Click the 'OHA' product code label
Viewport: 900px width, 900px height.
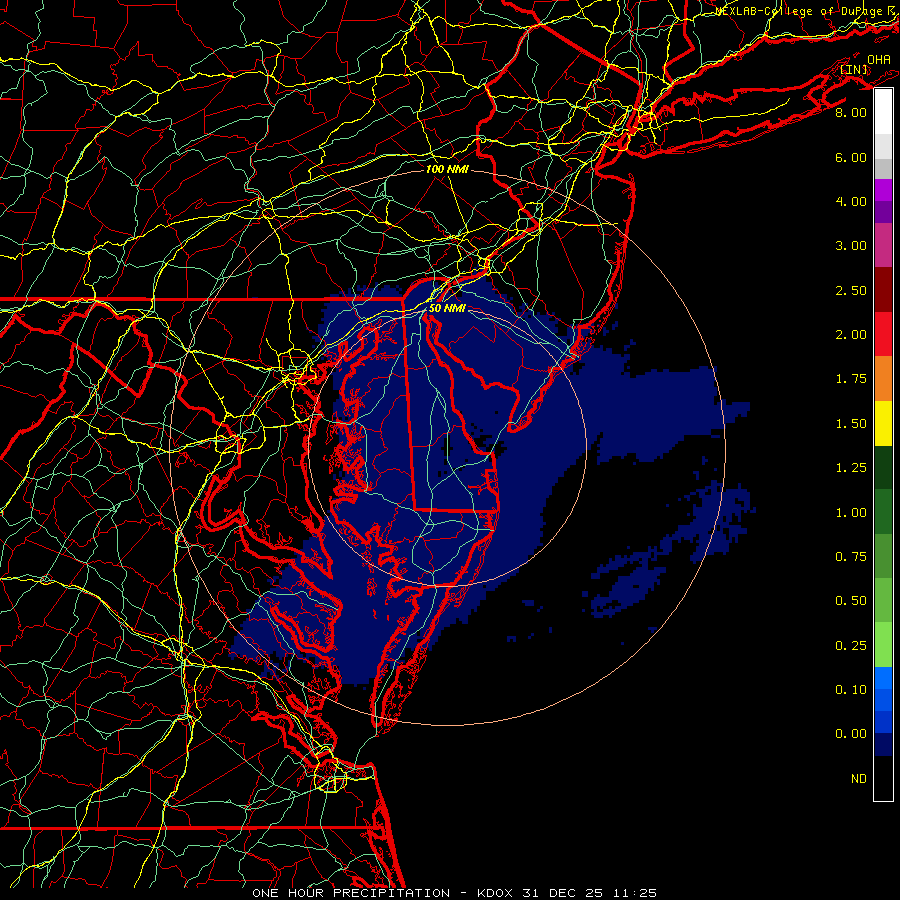(x=879, y=60)
